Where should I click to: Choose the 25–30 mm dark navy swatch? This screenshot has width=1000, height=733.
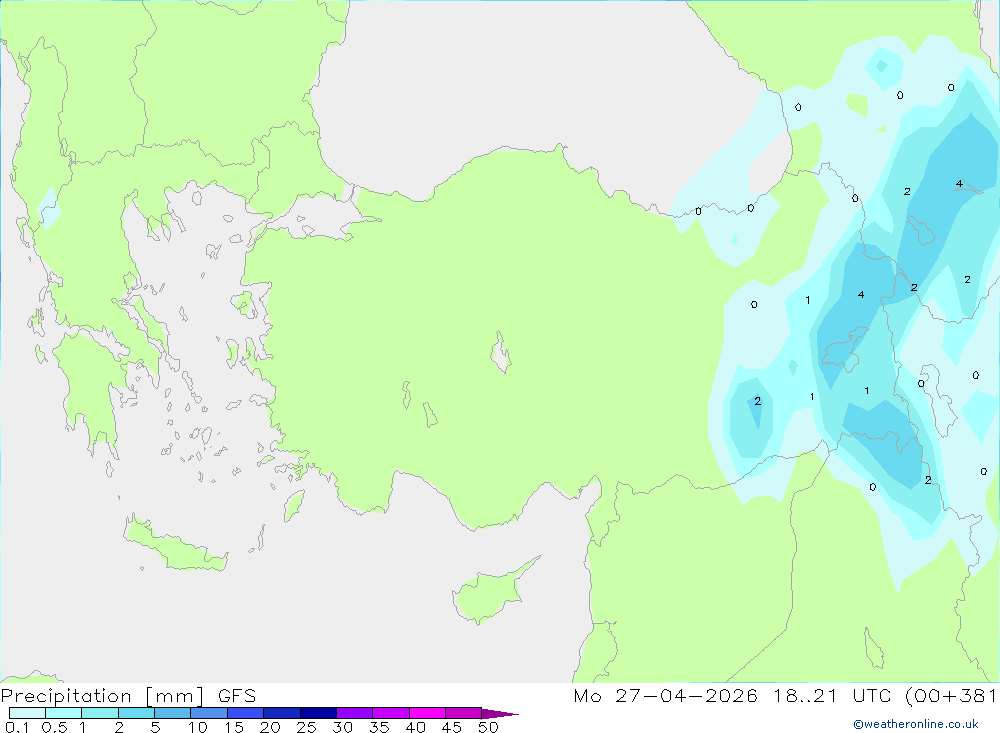pyautogui.click(x=318, y=713)
